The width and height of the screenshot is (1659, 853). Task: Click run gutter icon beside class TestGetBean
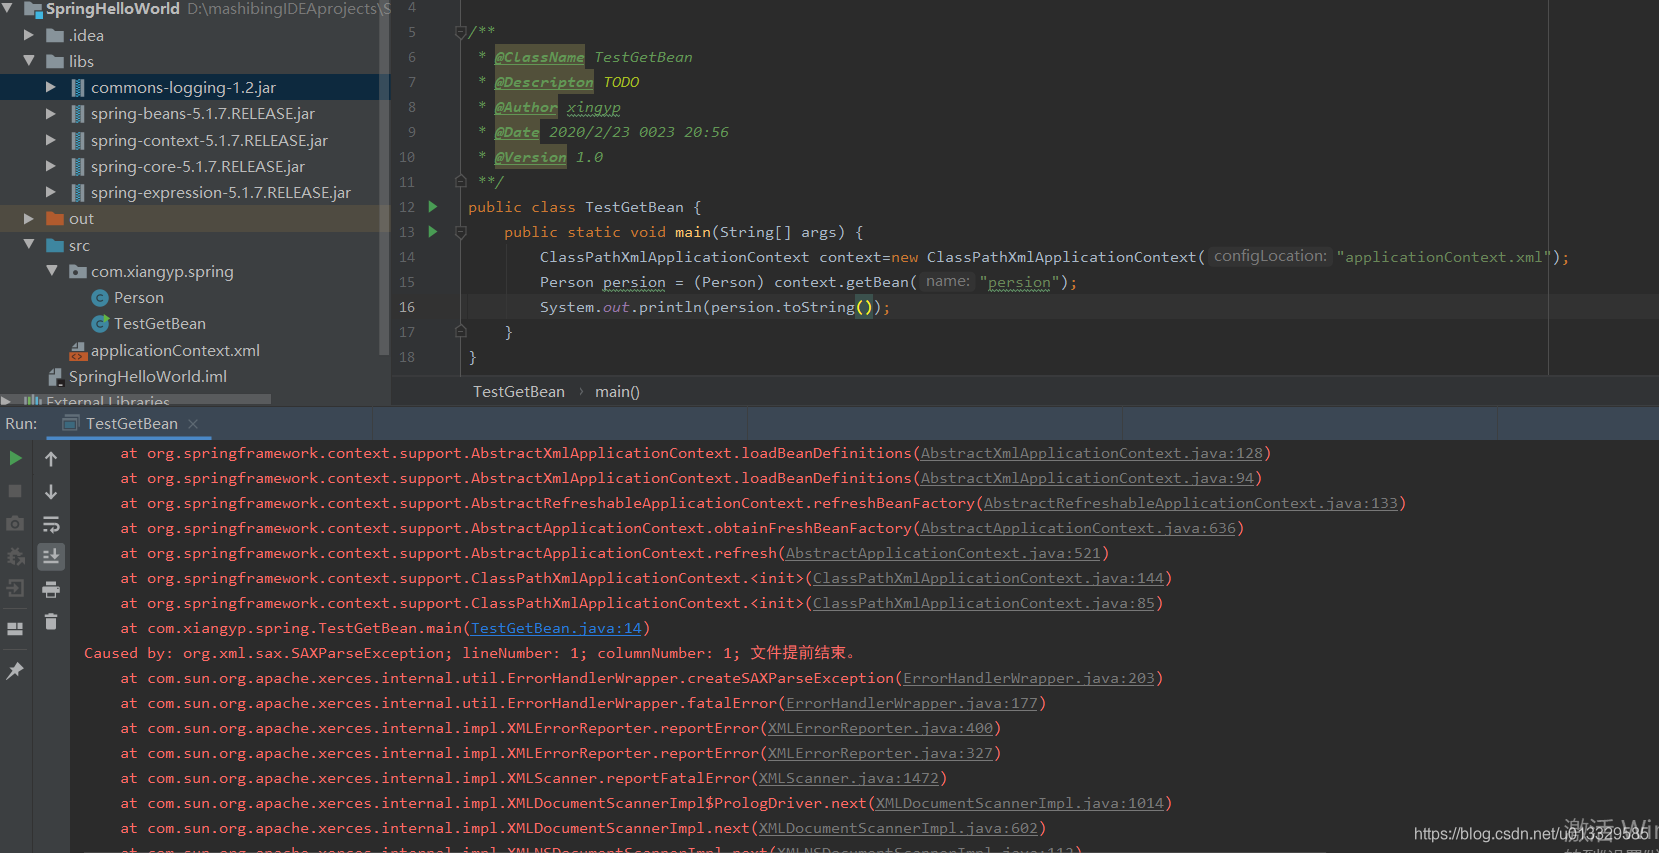pyautogui.click(x=433, y=207)
